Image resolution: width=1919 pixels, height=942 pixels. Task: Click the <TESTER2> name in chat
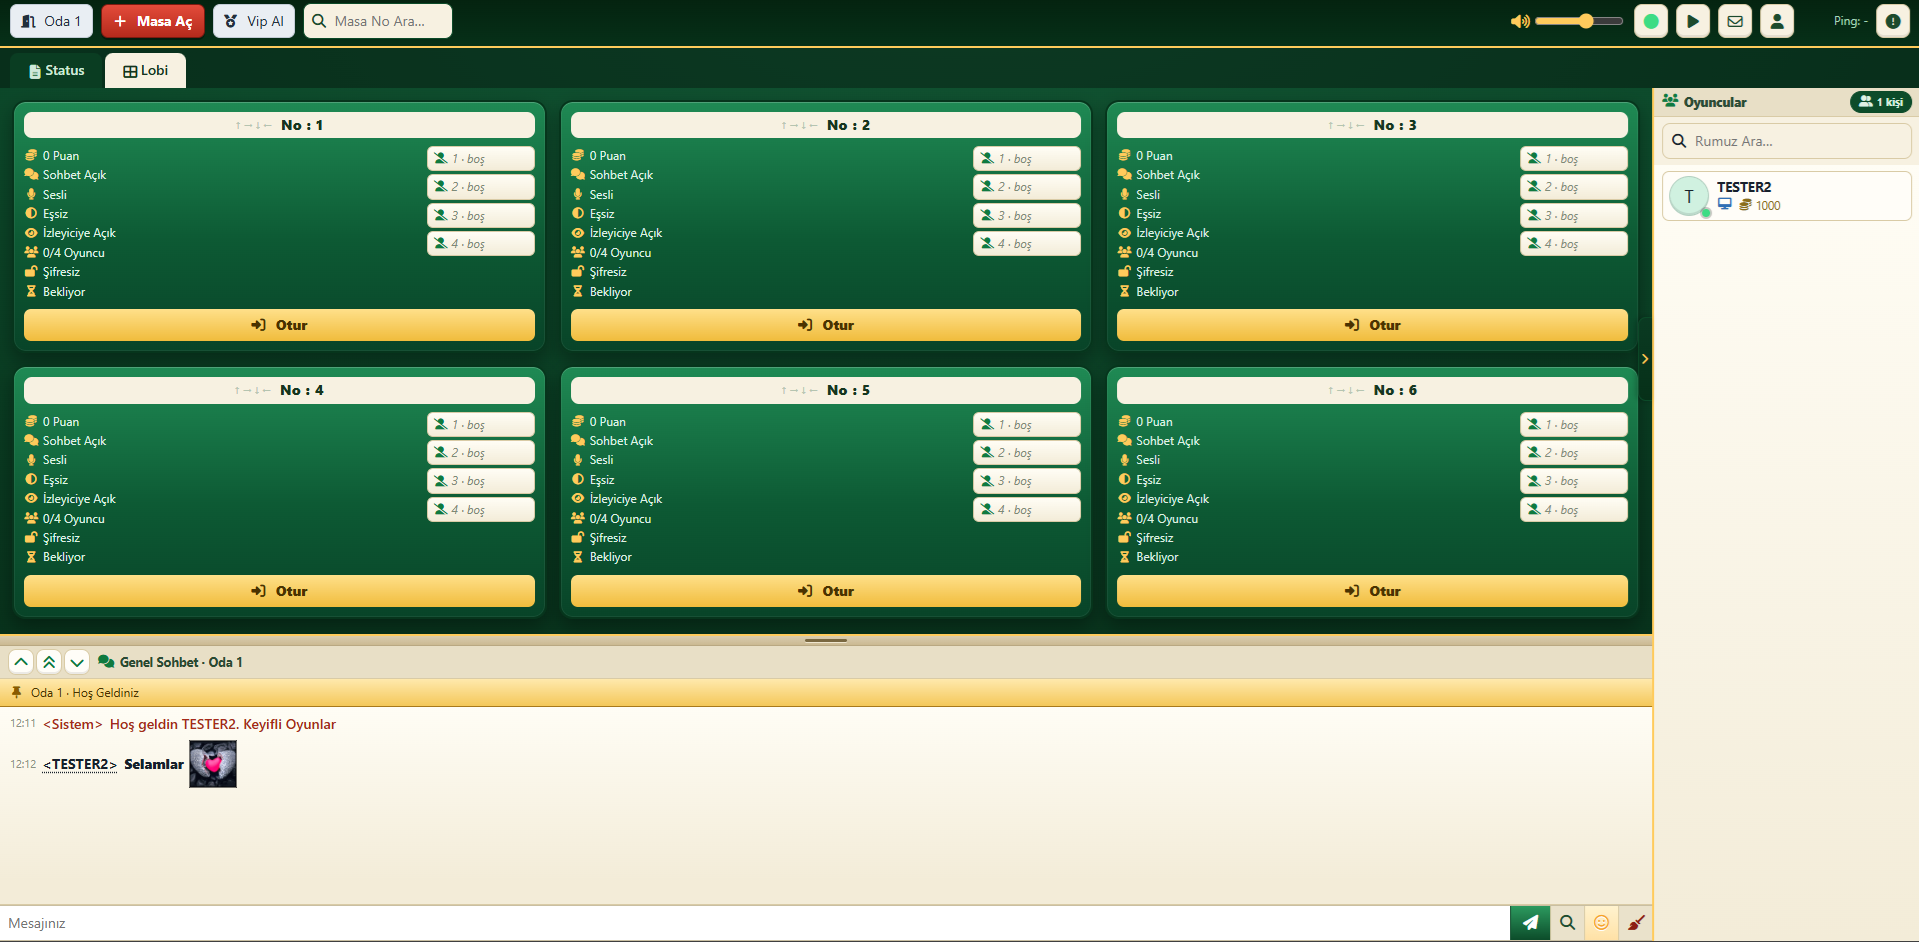[80, 764]
